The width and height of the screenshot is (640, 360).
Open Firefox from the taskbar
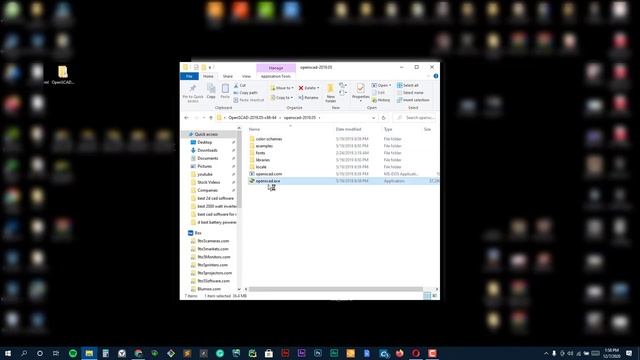(x=400, y=353)
